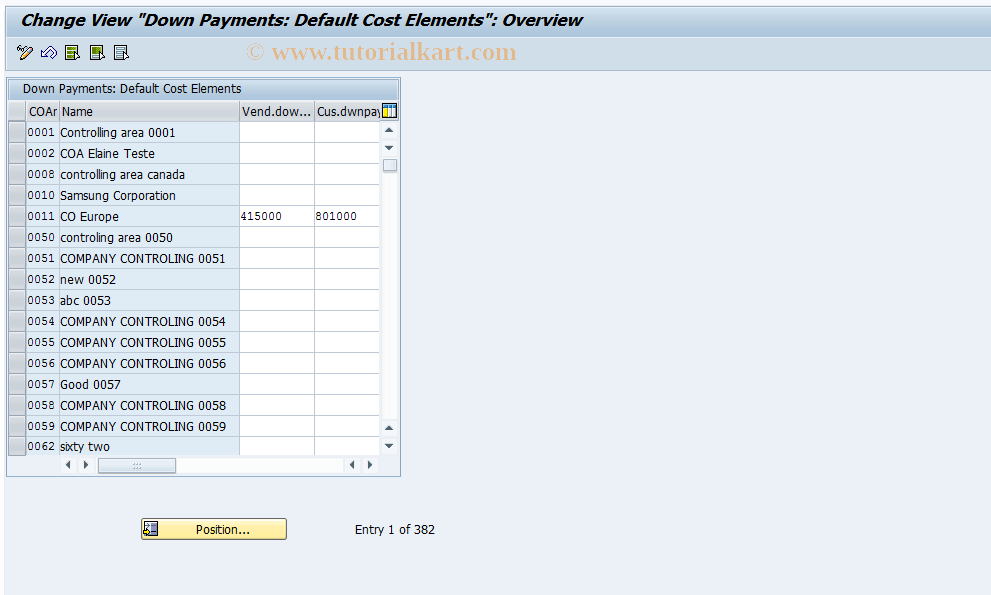The width and height of the screenshot is (991, 595).
Task: Click the COAr column header
Action: (42, 111)
